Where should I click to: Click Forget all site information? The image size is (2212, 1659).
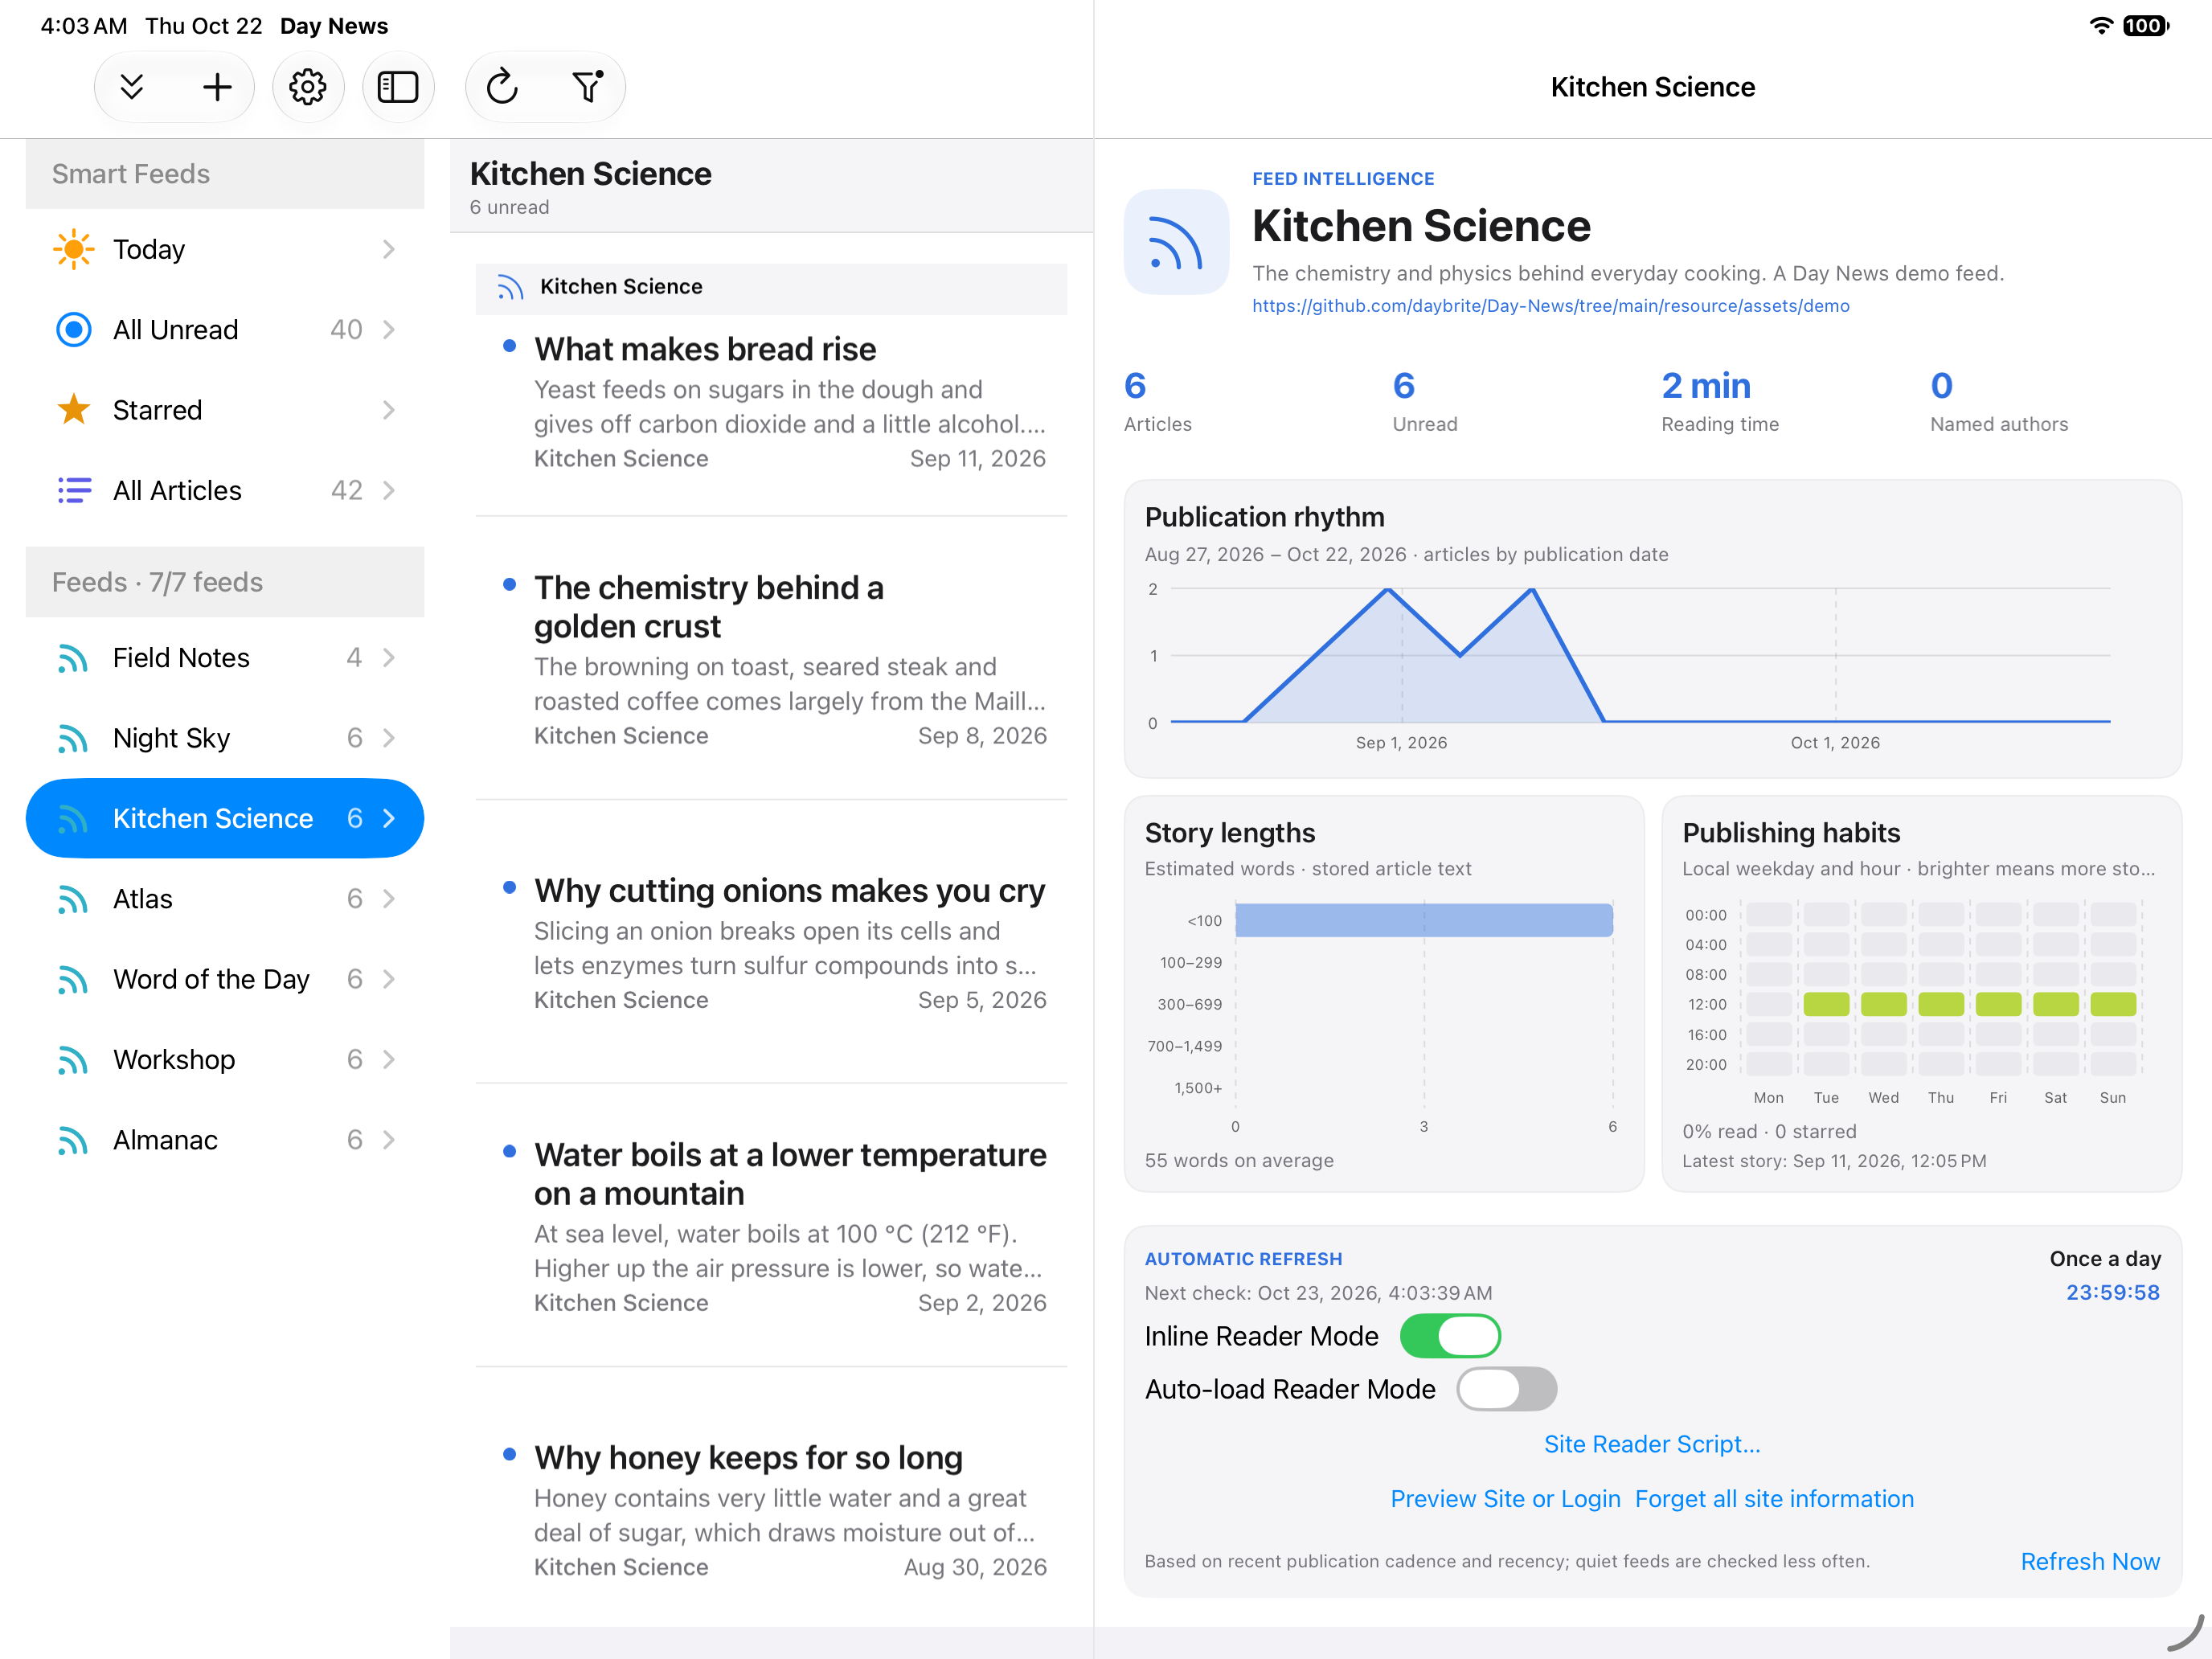pyautogui.click(x=1774, y=1499)
